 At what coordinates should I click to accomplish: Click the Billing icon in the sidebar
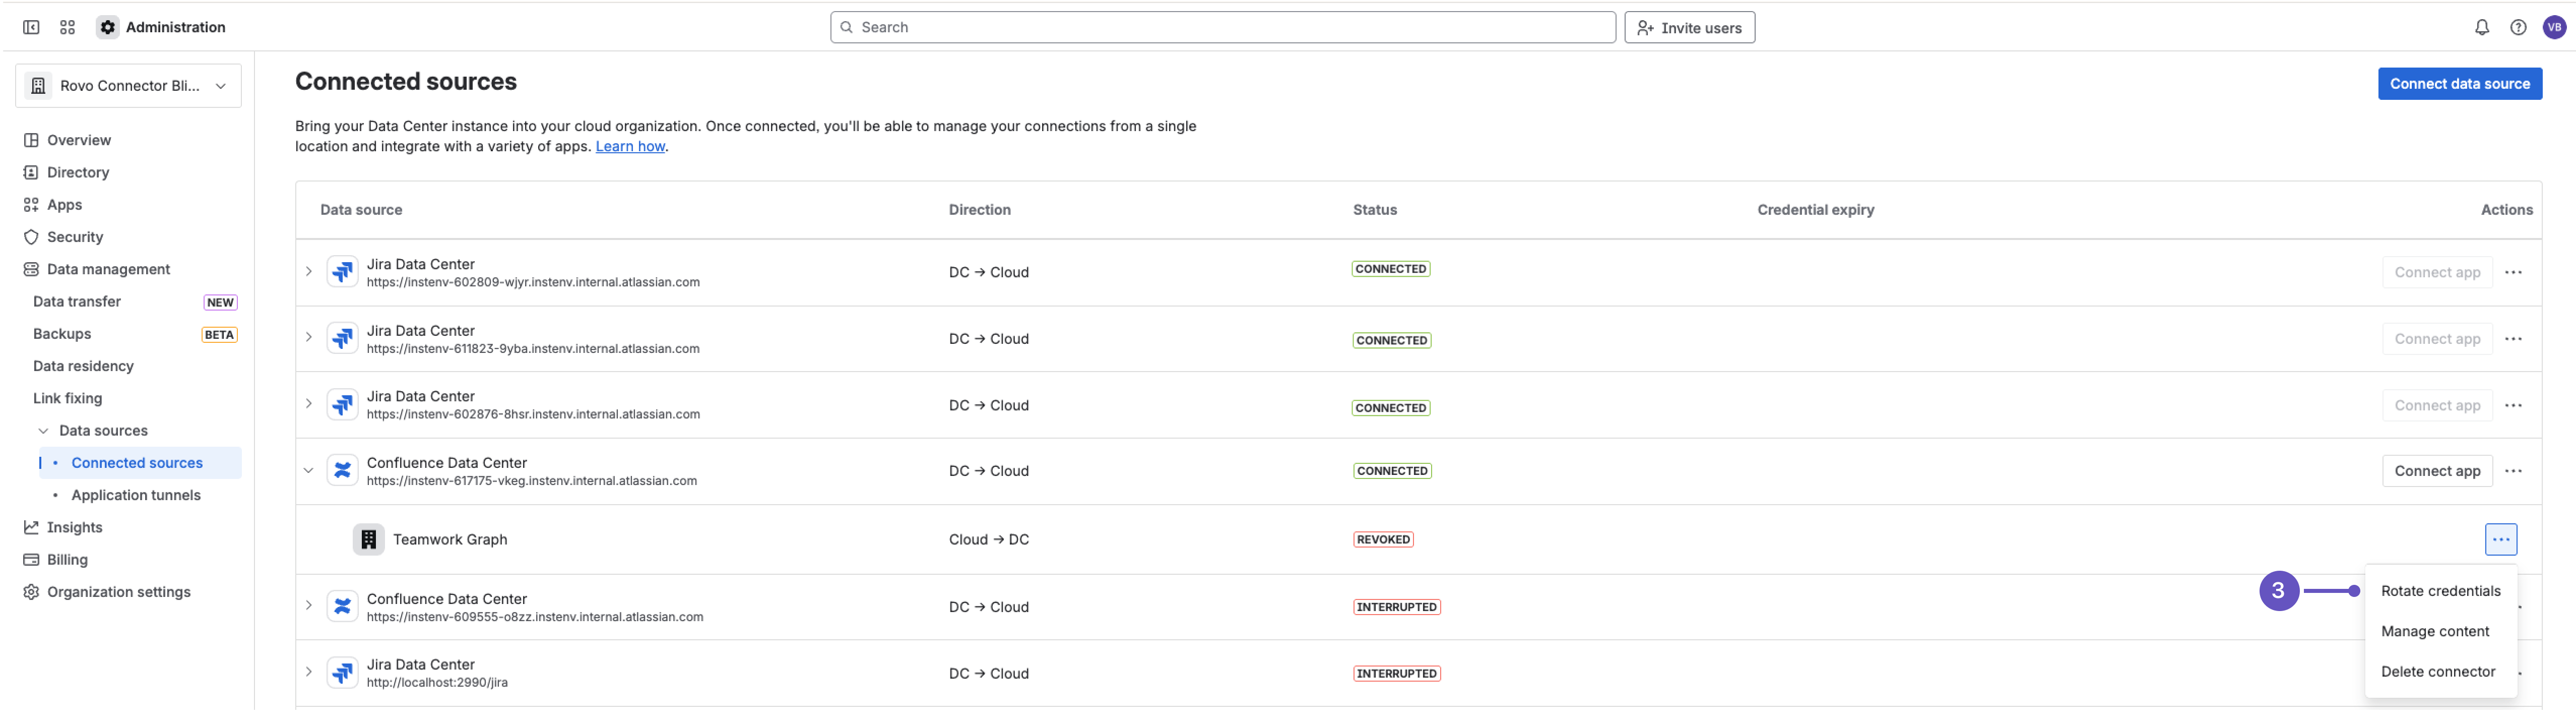(31, 559)
